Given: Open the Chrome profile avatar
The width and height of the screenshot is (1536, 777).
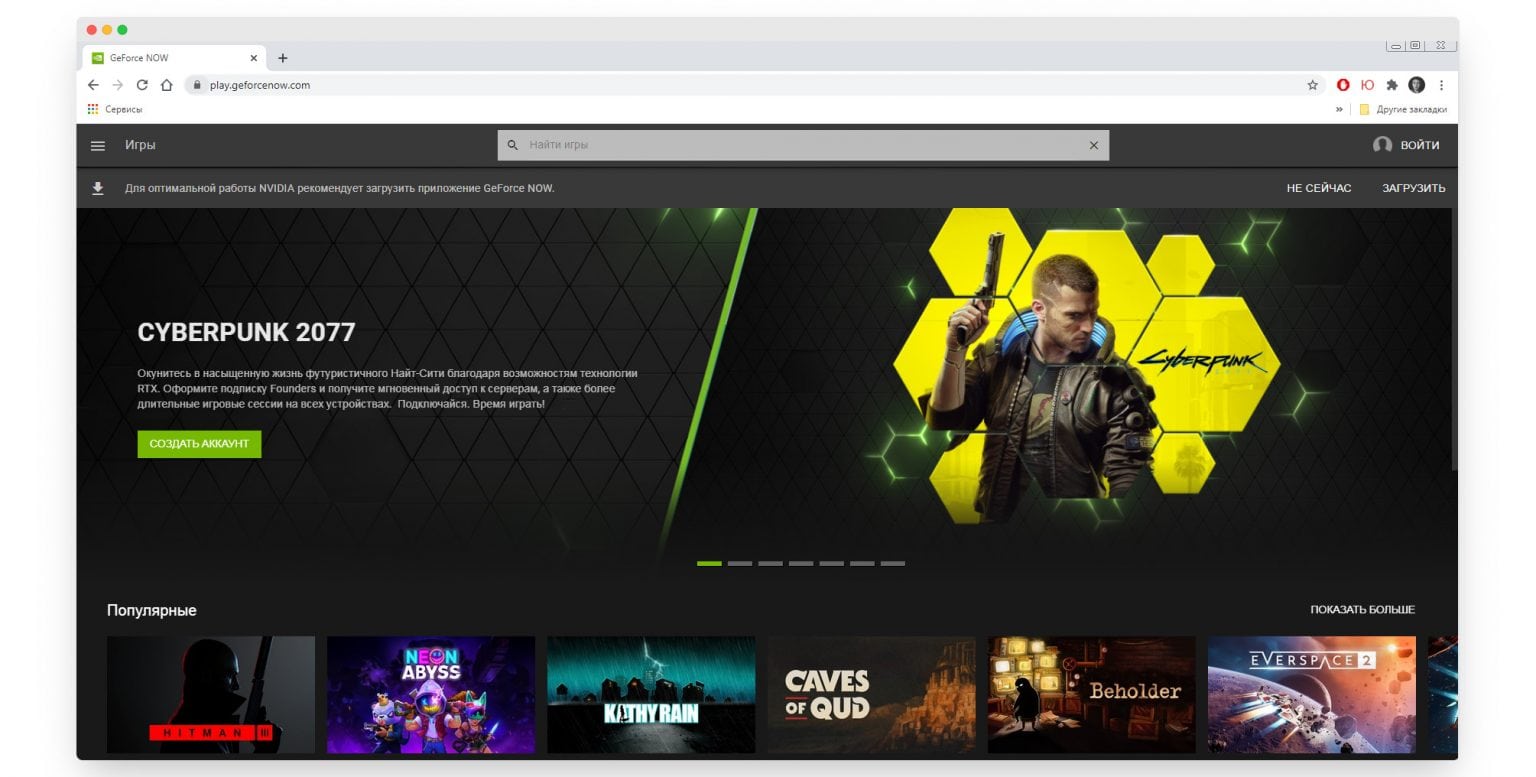Looking at the screenshot, I should (x=1416, y=85).
